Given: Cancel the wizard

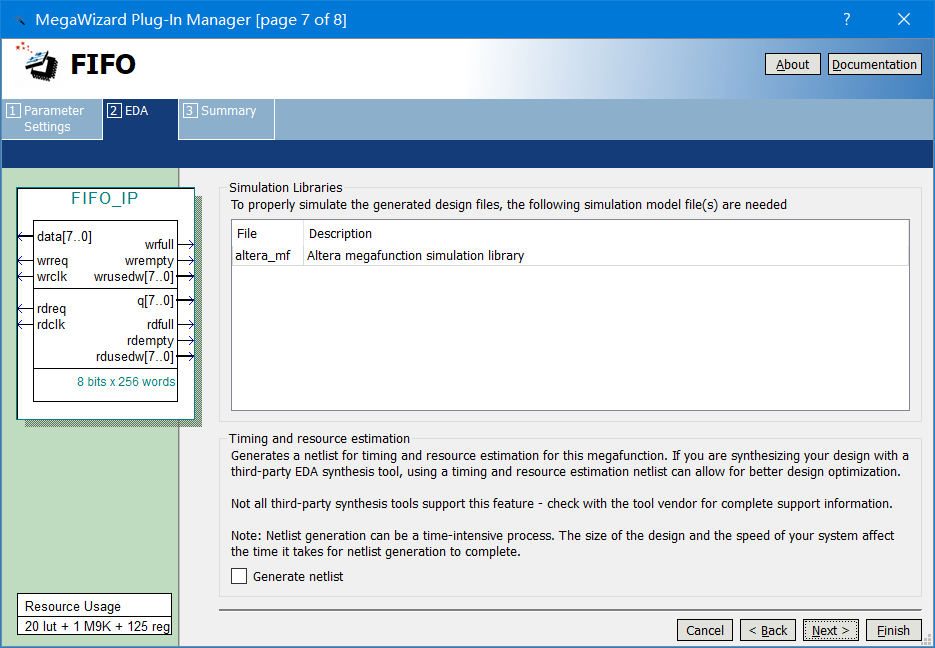Looking at the screenshot, I should (x=705, y=630).
